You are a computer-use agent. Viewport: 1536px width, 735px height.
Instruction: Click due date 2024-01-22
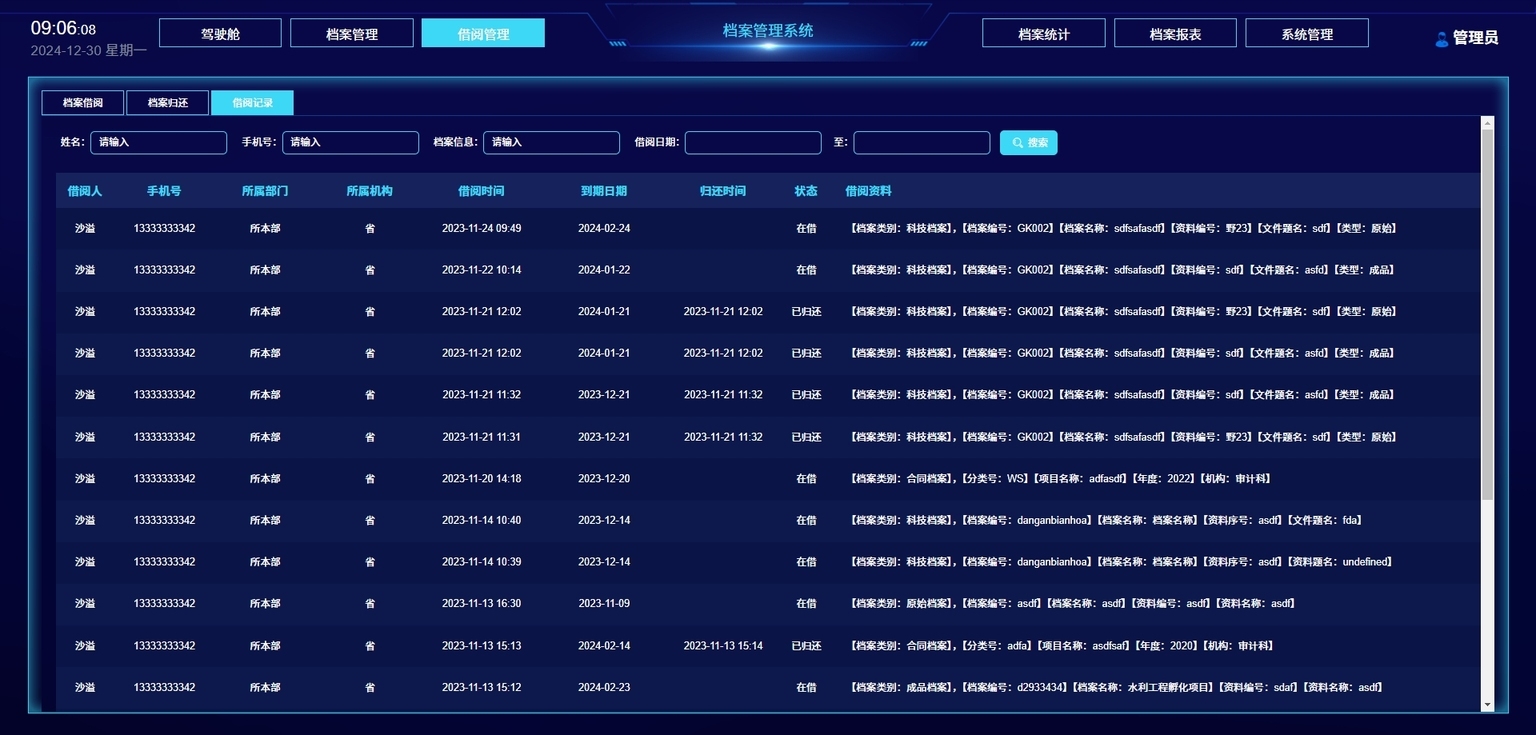(x=604, y=270)
